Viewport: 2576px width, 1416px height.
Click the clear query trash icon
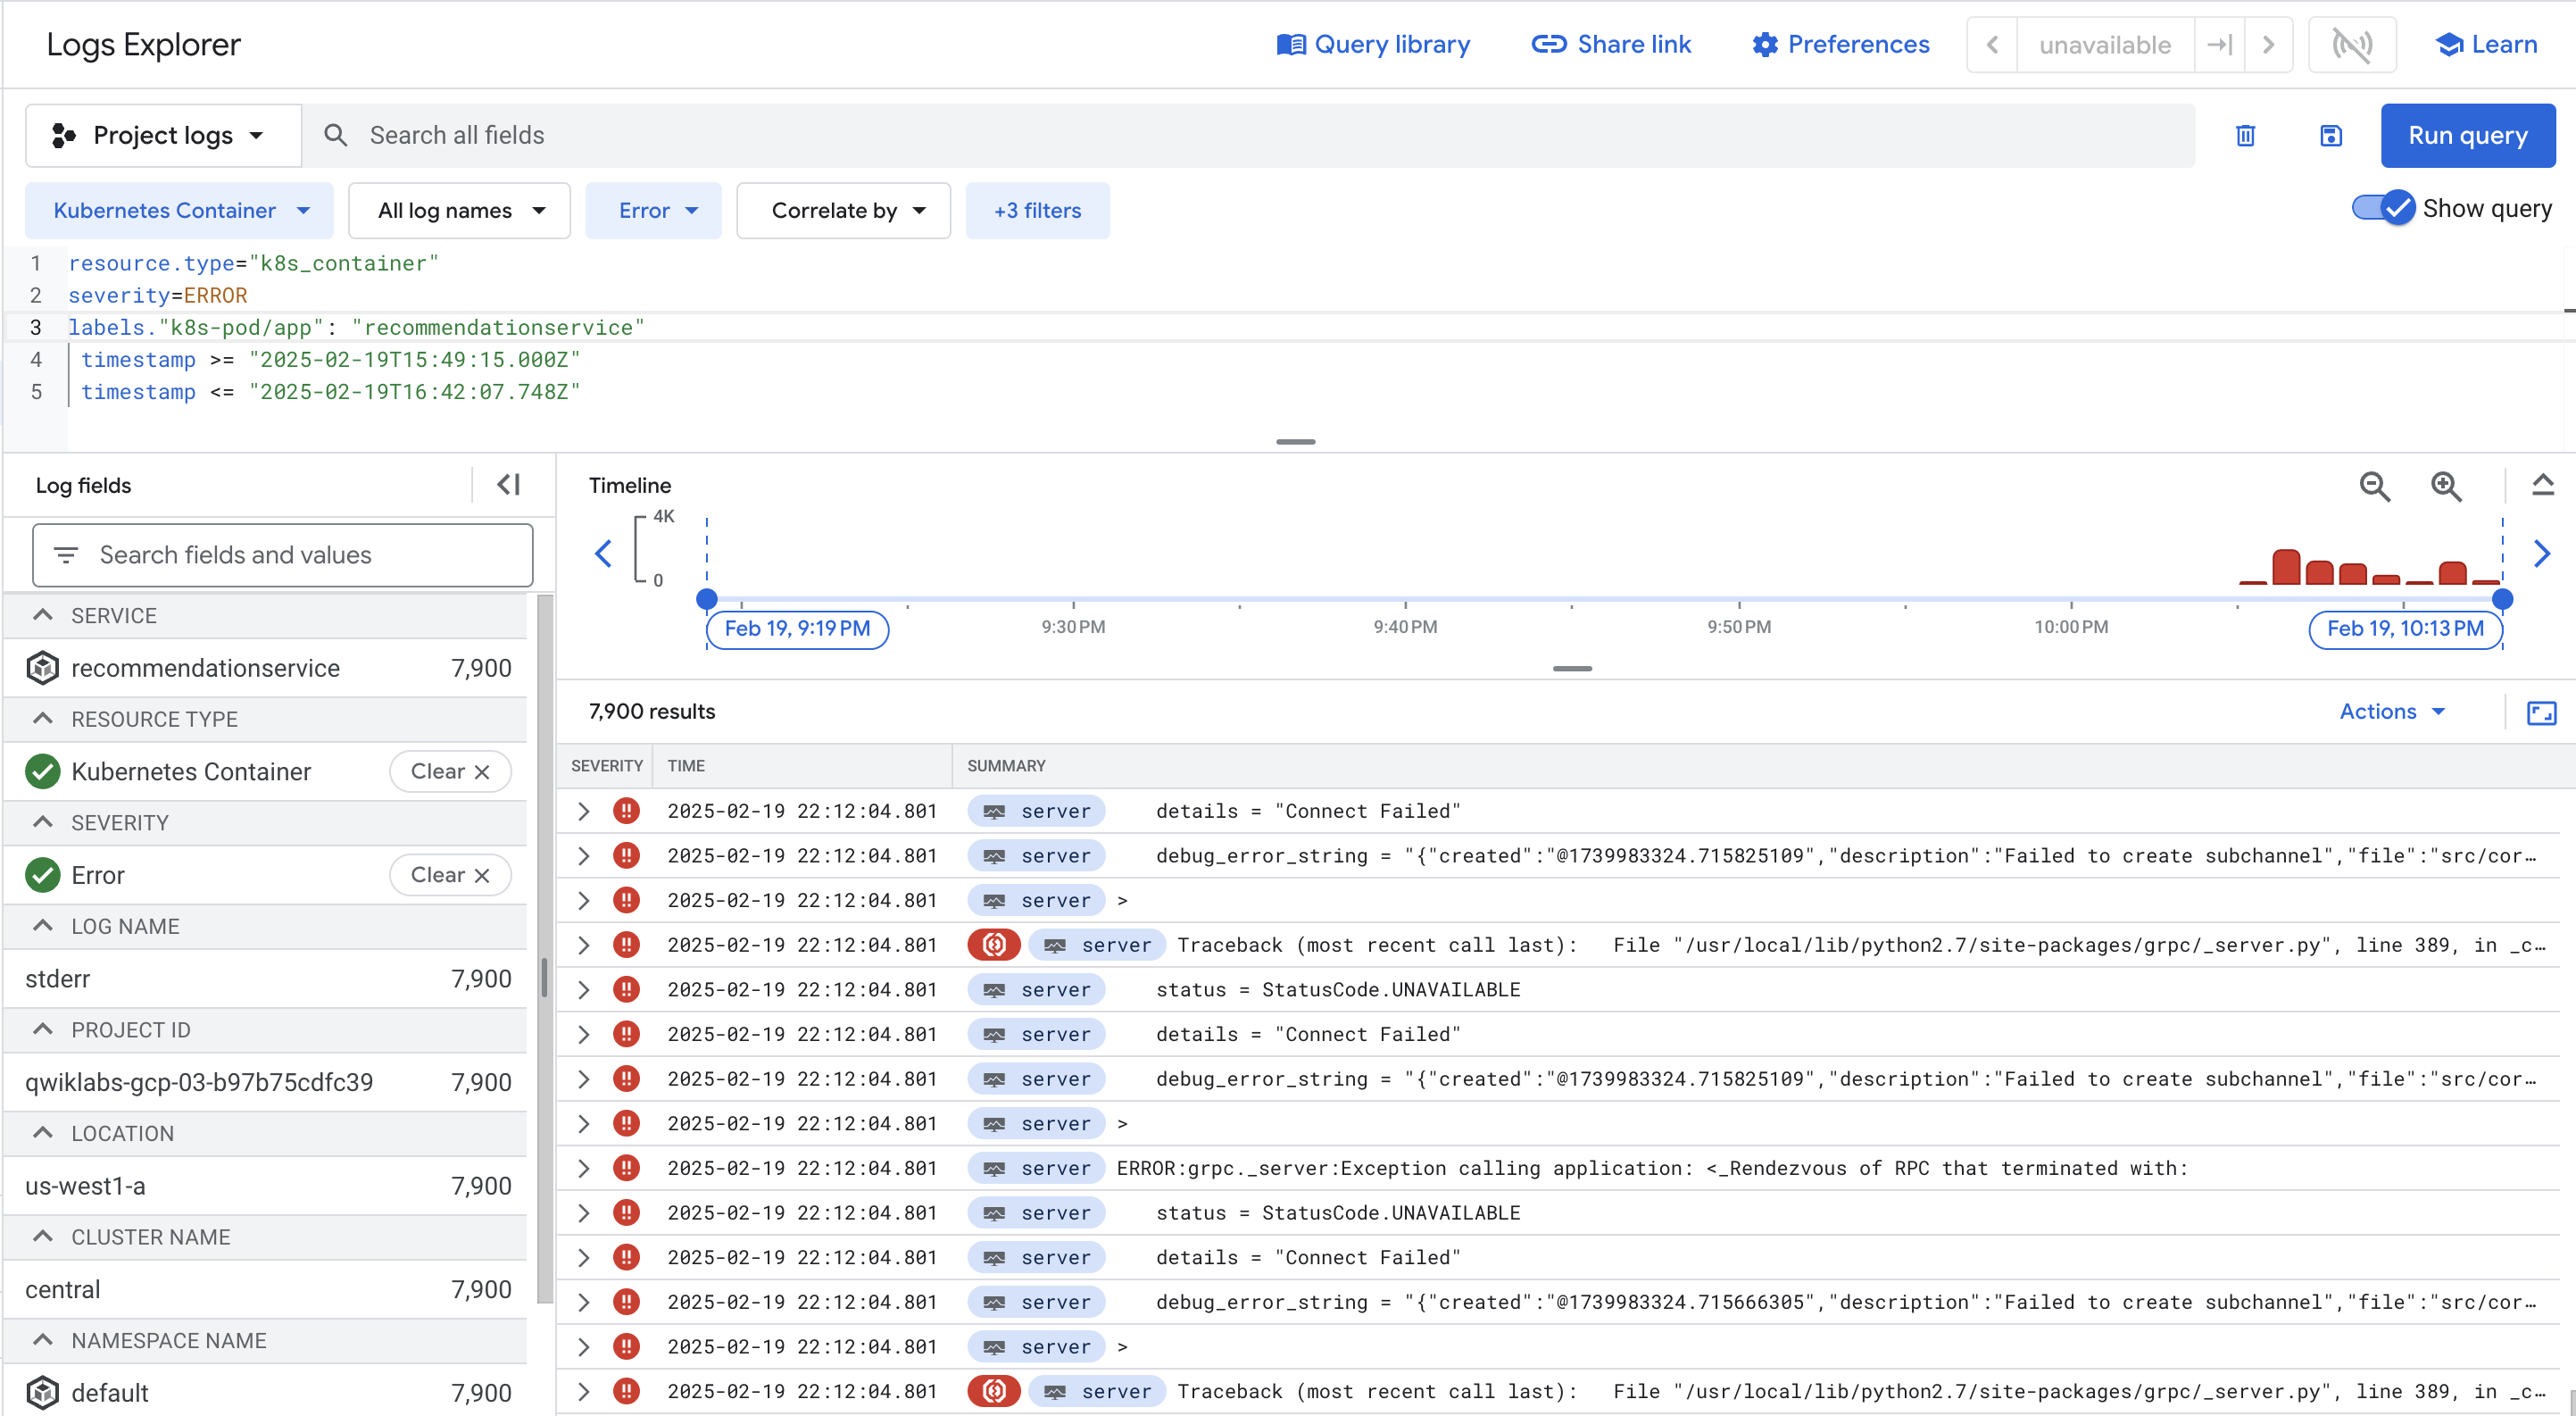click(2245, 135)
